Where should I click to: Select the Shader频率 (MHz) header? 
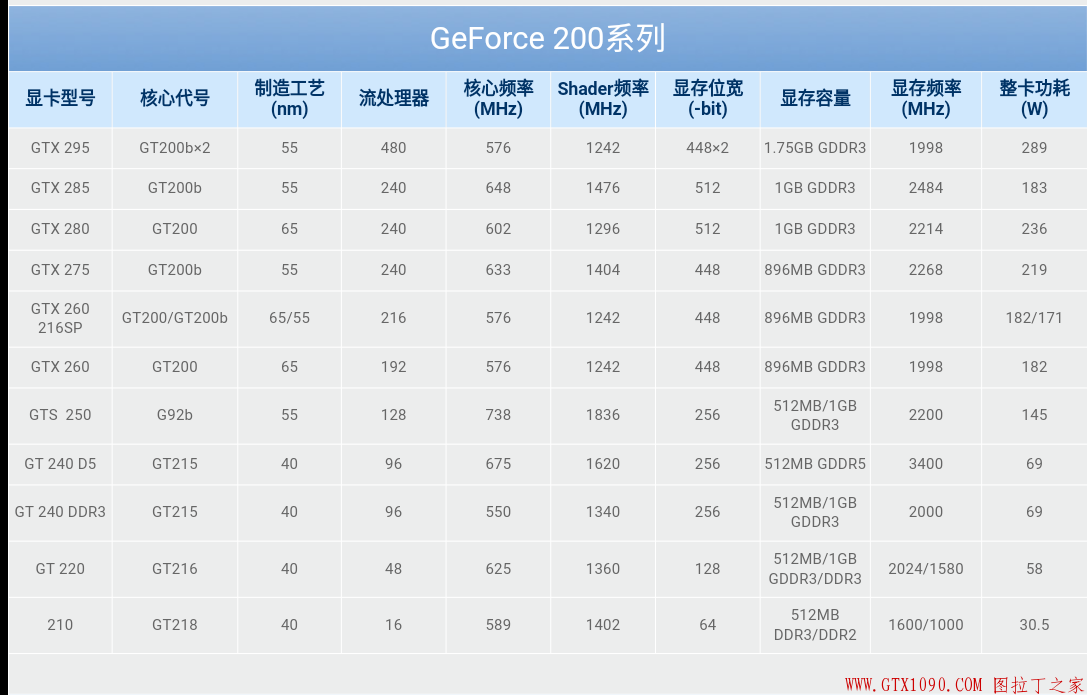(x=603, y=98)
